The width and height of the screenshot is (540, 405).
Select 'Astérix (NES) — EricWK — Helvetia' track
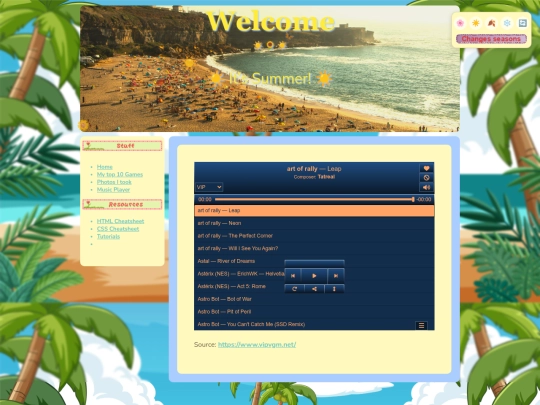pyautogui.click(x=239, y=274)
